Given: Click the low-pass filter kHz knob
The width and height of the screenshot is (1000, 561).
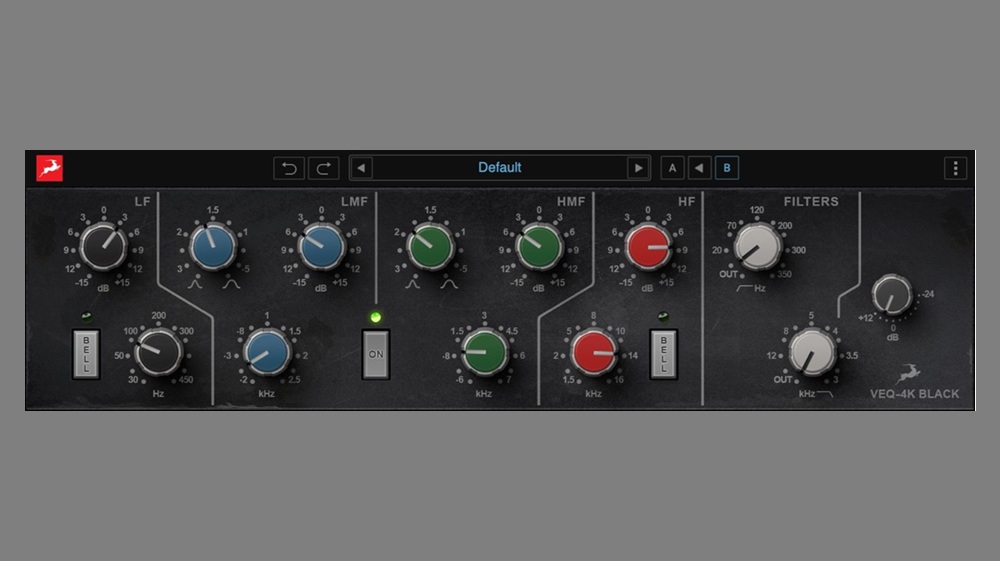Looking at the screenshot, I should [x=812, y=353].
